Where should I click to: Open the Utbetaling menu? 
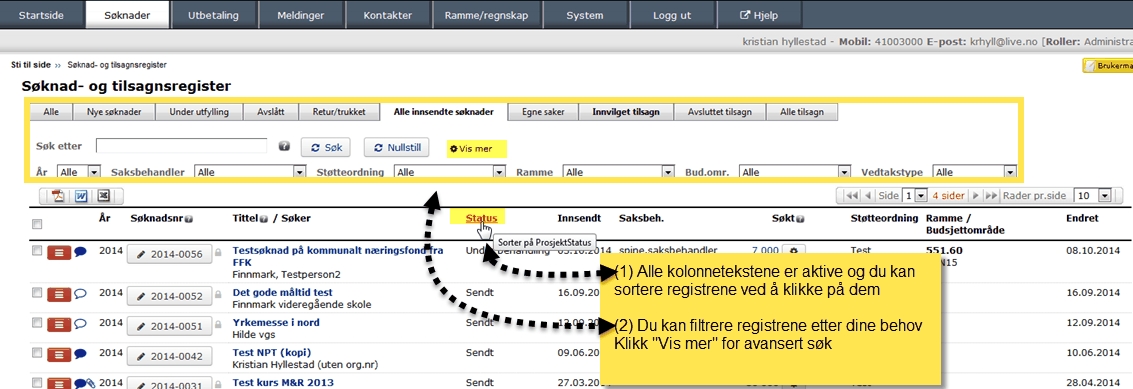213,15
